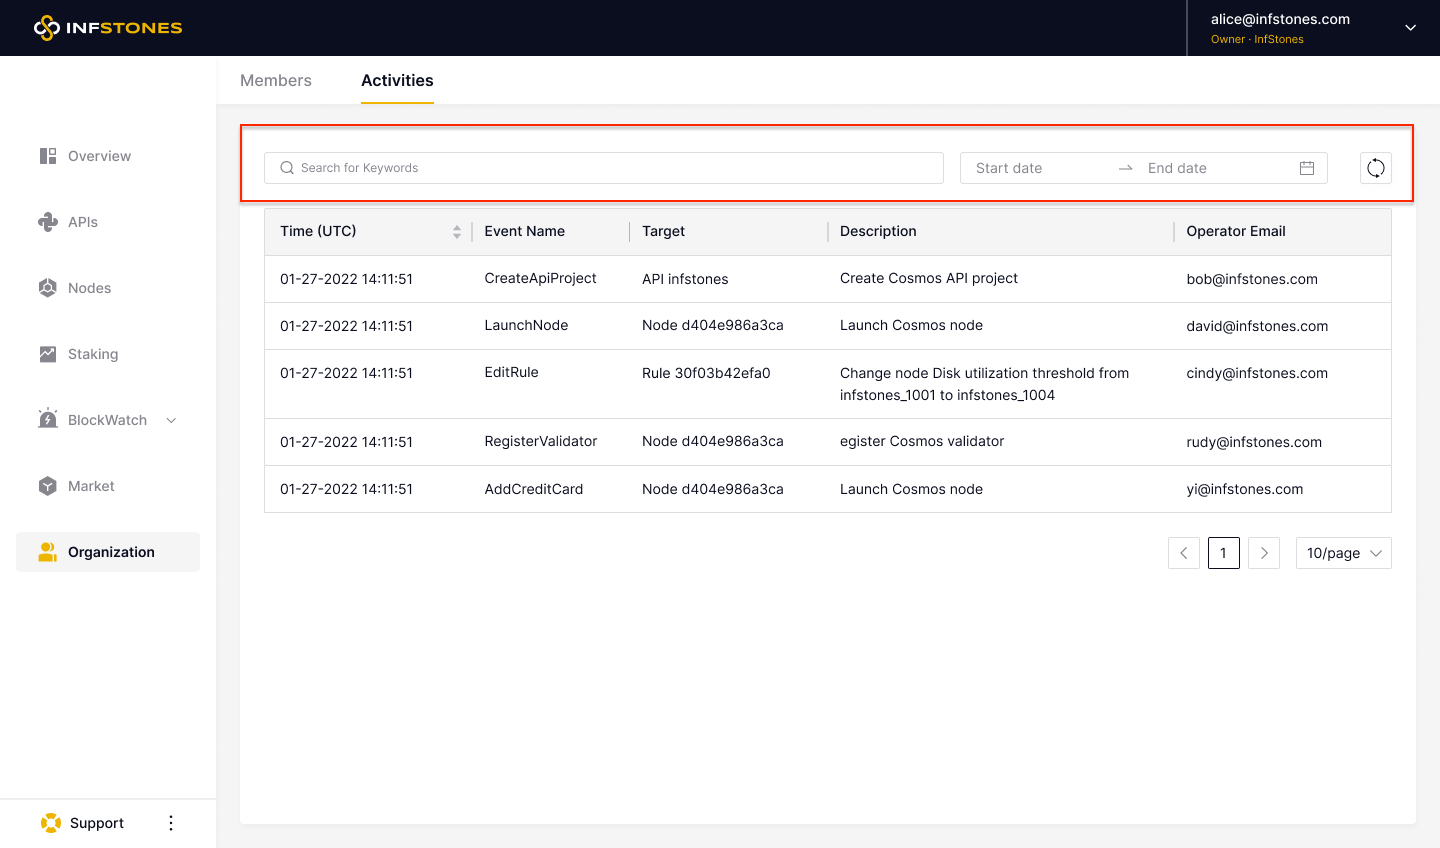Viewport: 1440px width, 848px height.
Task: Open BlockWatch in the sidebar
Action: [107, 420]
